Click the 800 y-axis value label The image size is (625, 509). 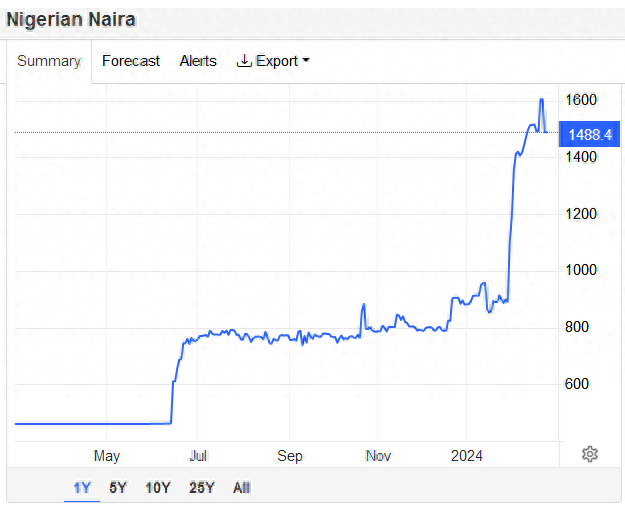coord(581,327)
